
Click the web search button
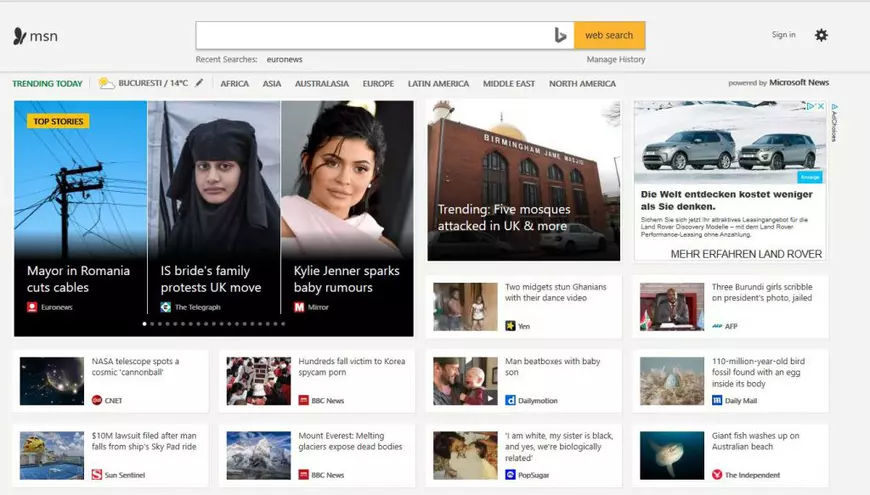(609, 35)
